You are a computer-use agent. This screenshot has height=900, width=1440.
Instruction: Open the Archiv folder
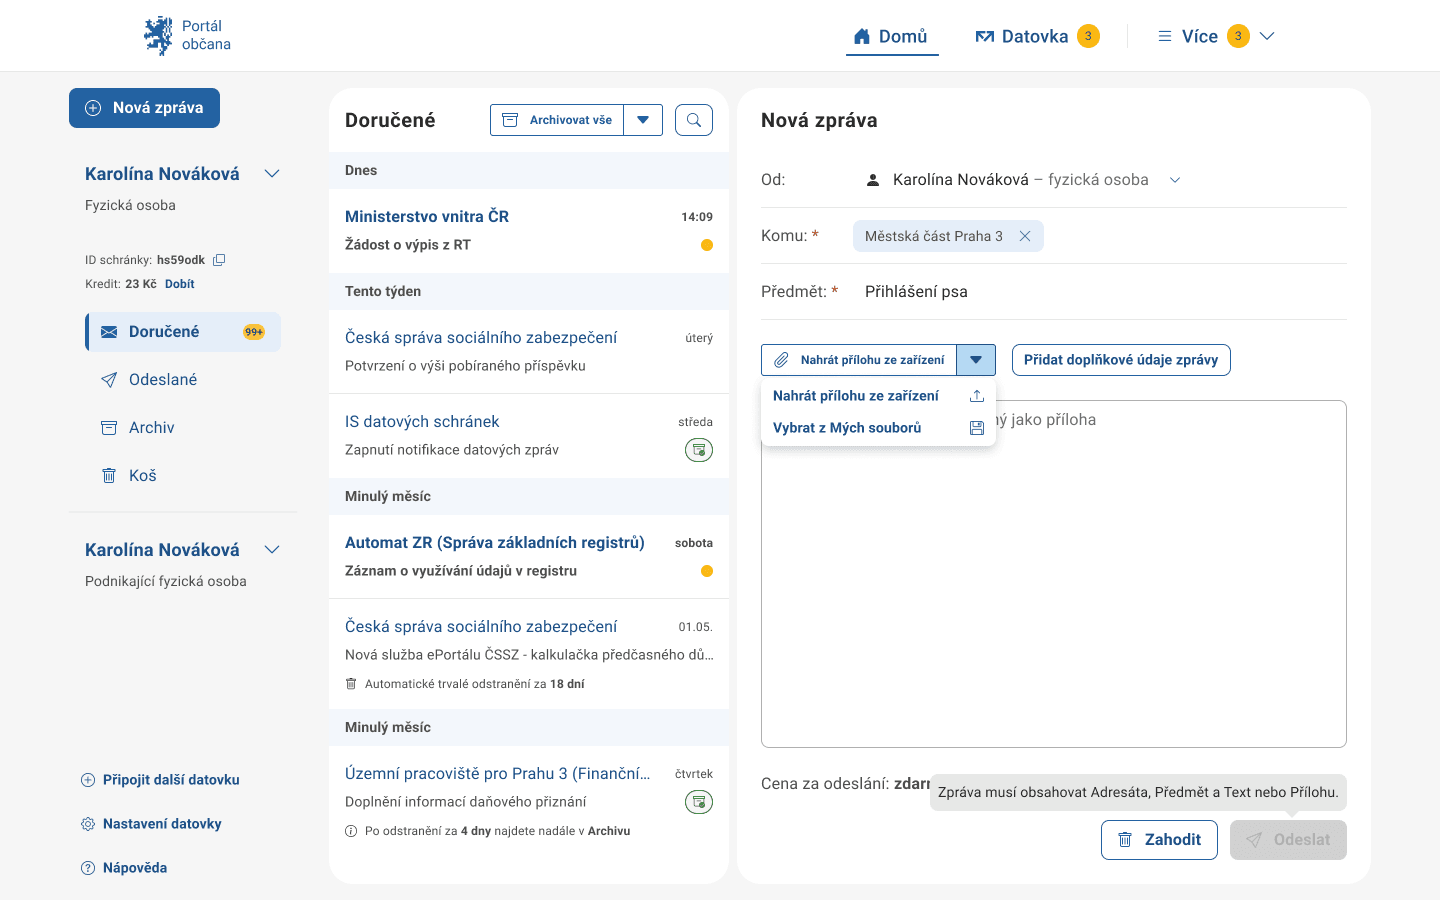(x=151, y=428)
